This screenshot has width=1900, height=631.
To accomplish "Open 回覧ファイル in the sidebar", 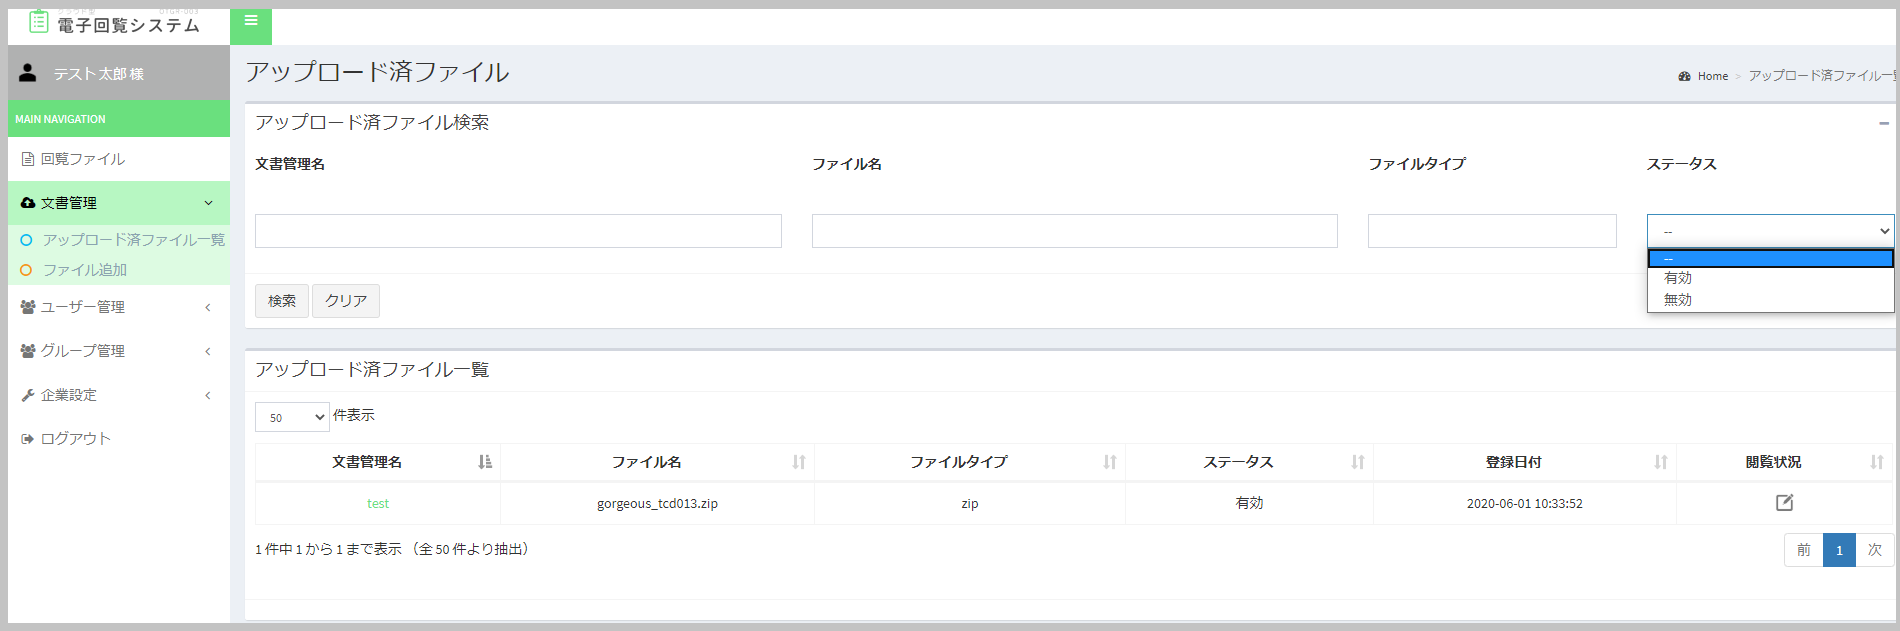I will coord(83,159).
